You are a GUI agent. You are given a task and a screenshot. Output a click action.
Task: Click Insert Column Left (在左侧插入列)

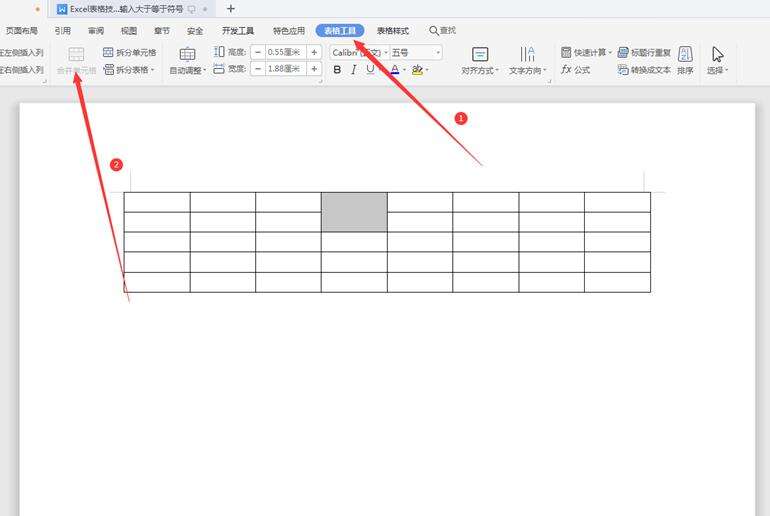[22, 52]
